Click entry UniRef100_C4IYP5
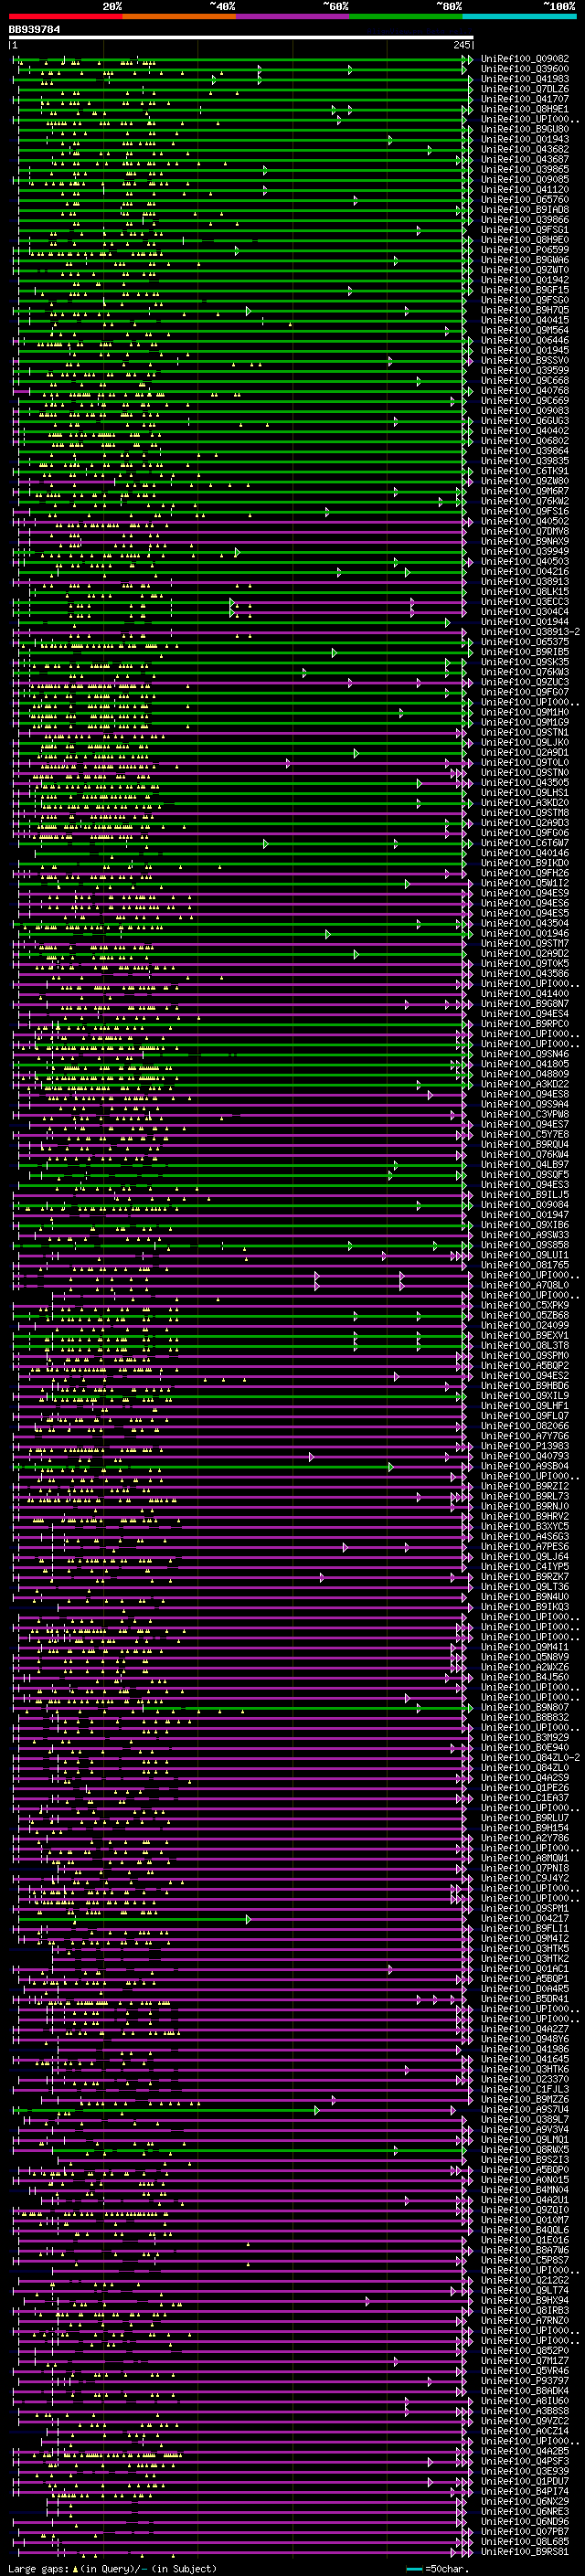 coord(525,1566)
